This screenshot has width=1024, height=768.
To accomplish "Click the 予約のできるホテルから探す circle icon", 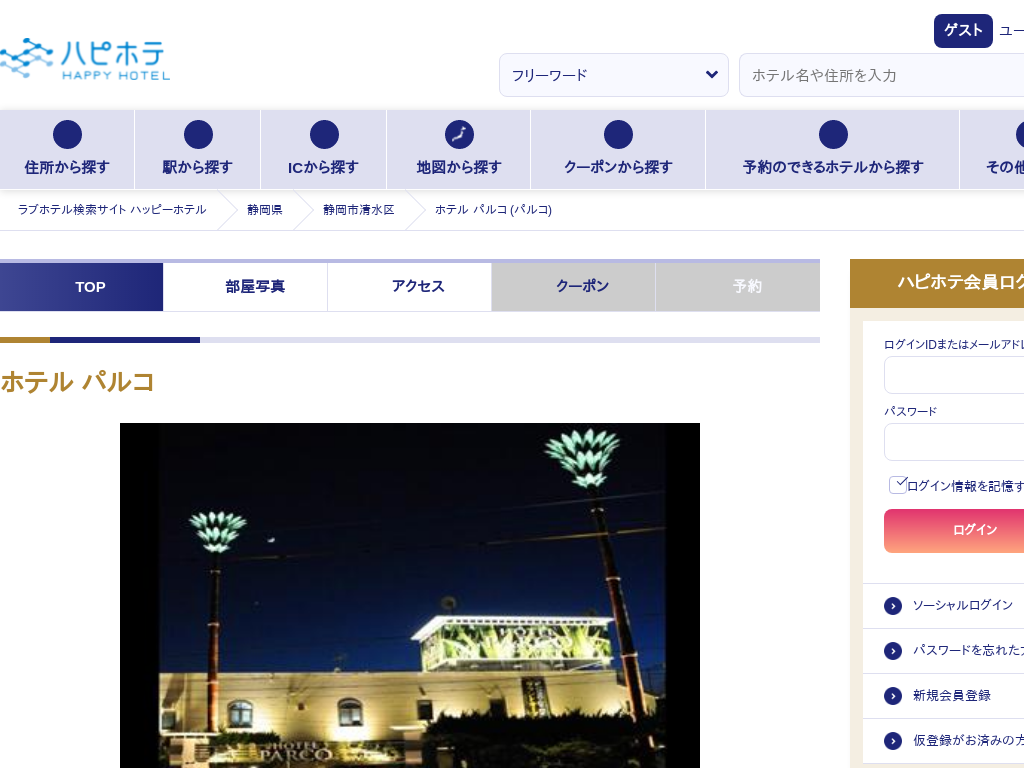I will click(x=833, y=135).
